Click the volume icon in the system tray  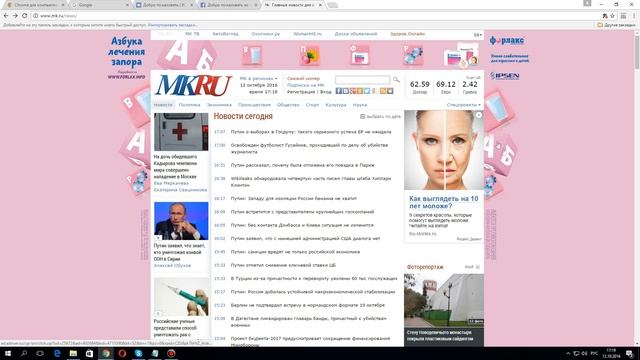(584, 353)
